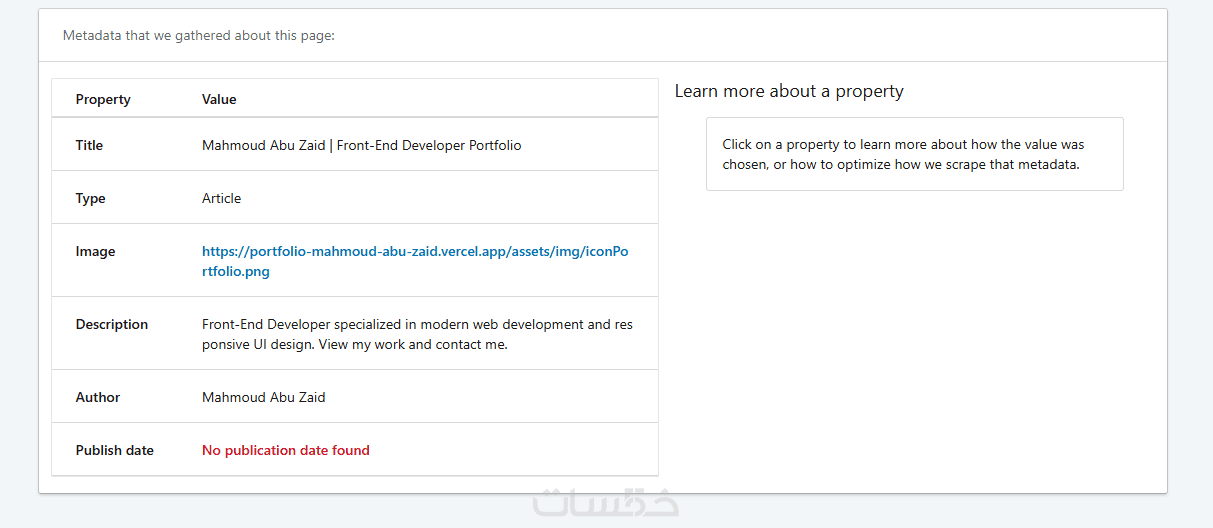Viewport: 1213px width, 528px height.
Task: Click the 'Mahmoud Abu Zaid | Front-End Developer Portfolio' title value
Action: 361,145
